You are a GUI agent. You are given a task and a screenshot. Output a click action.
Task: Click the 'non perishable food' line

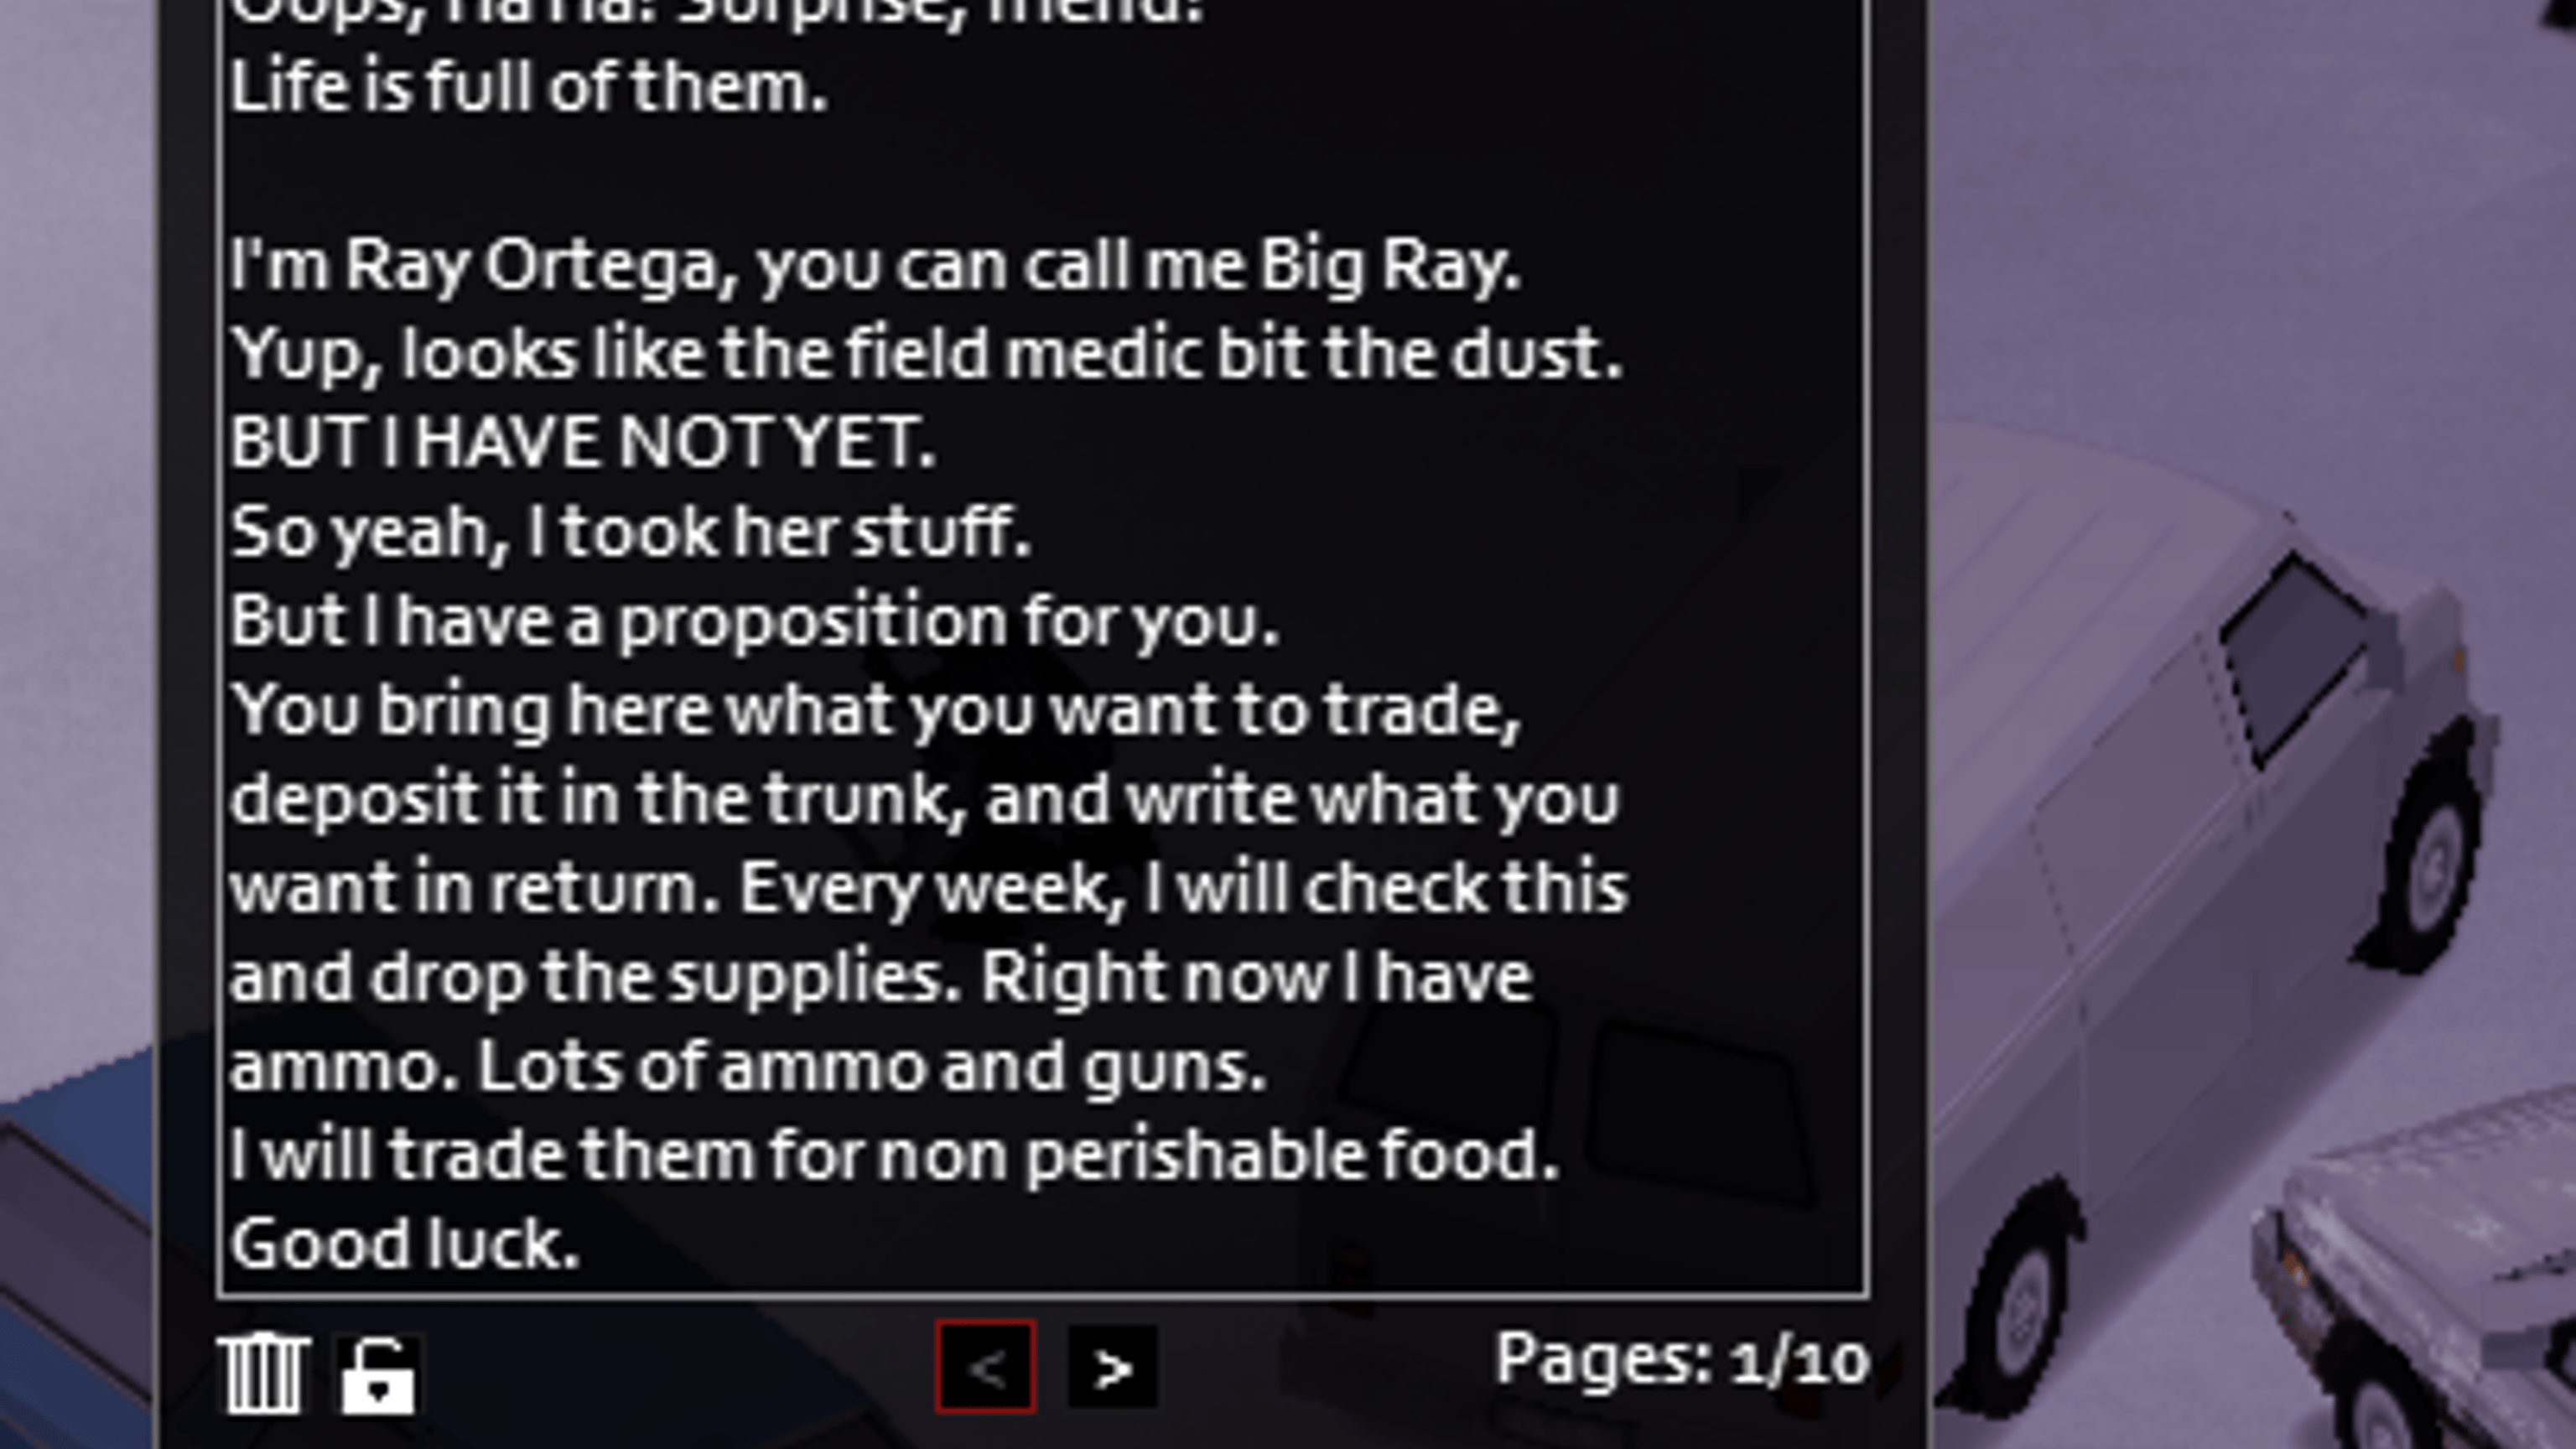click(x=894, y=1155)
